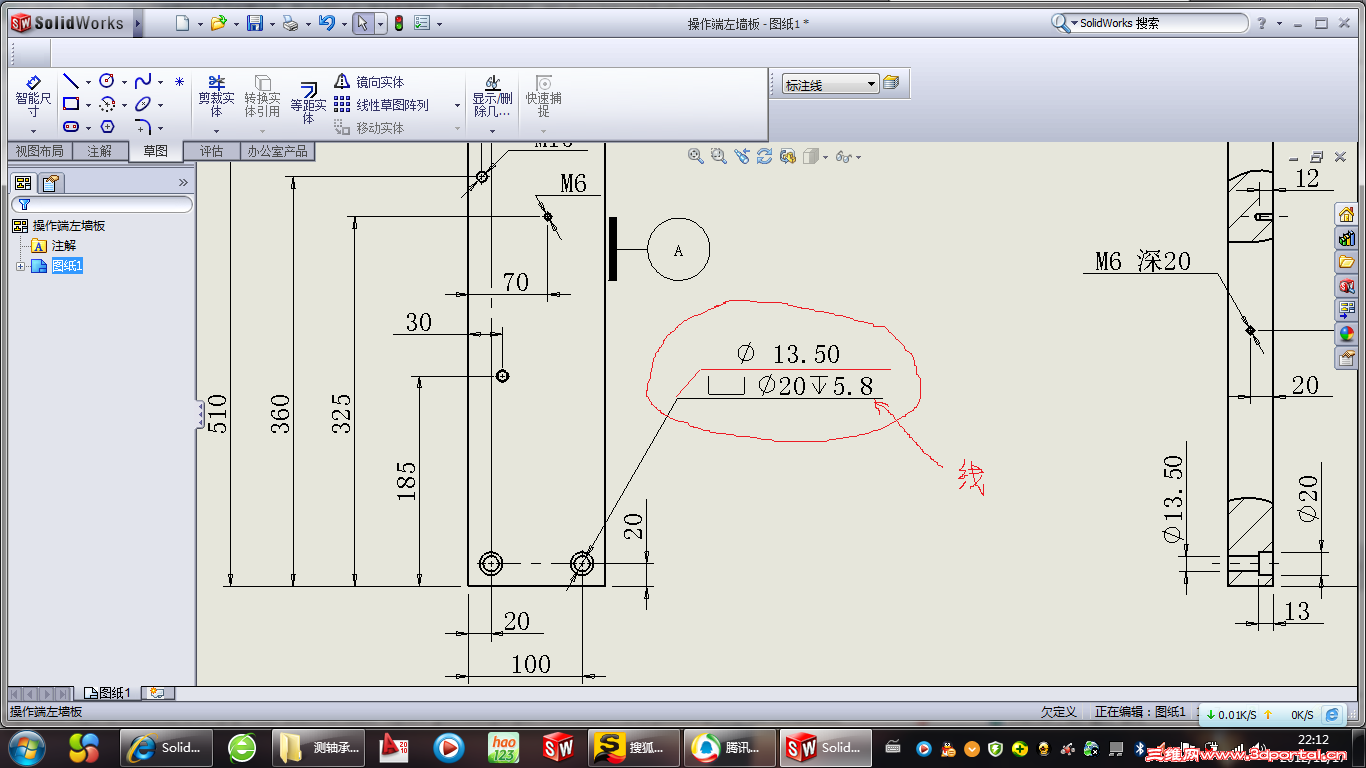Viewport: 1366px width, 768px height.
Task: Open the Appearances color ball task pane icon
Action: click(x=1347, y=334)
